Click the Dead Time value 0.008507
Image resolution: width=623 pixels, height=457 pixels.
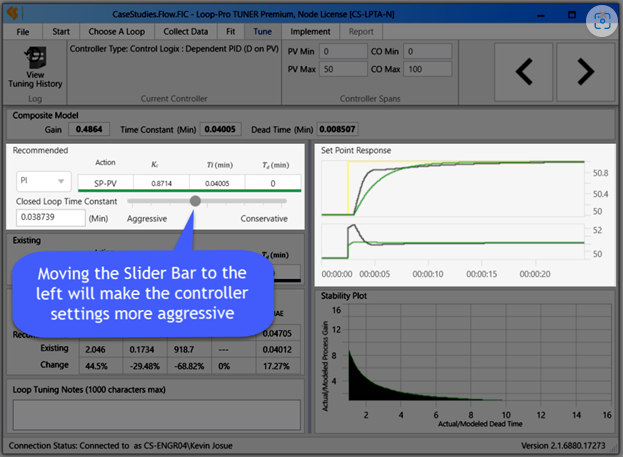click(x=337, y=129)
